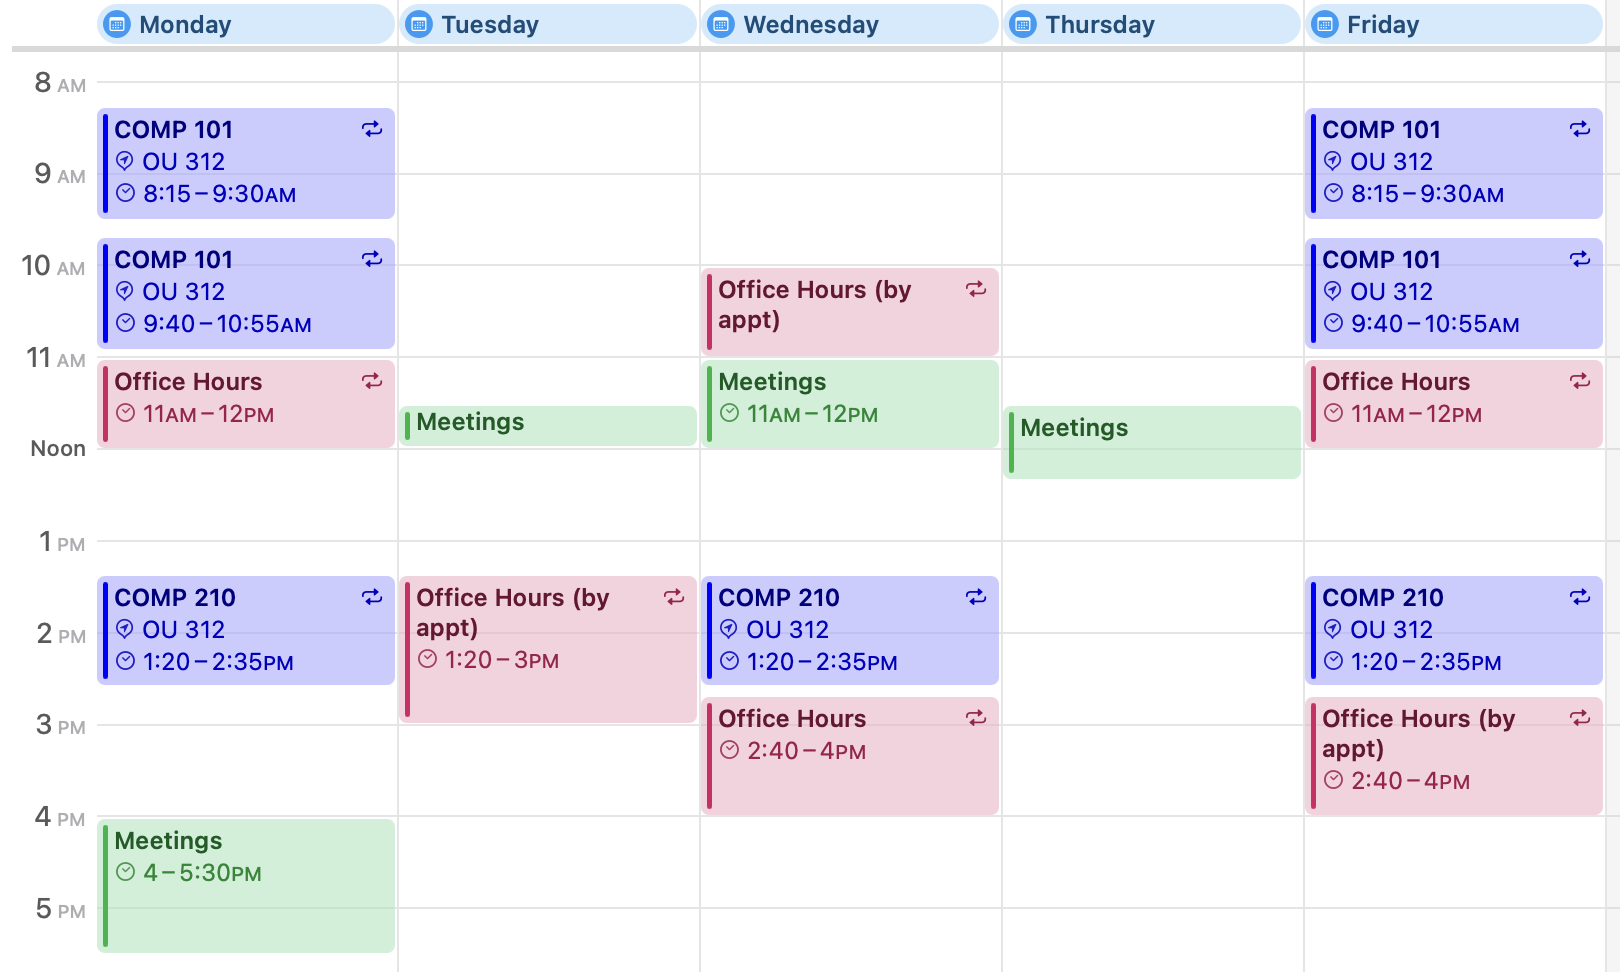Open Thursday's Meetings event
Image resolution: width=1620 pixels, height=972 pixels.
(x=1150, y=440)
